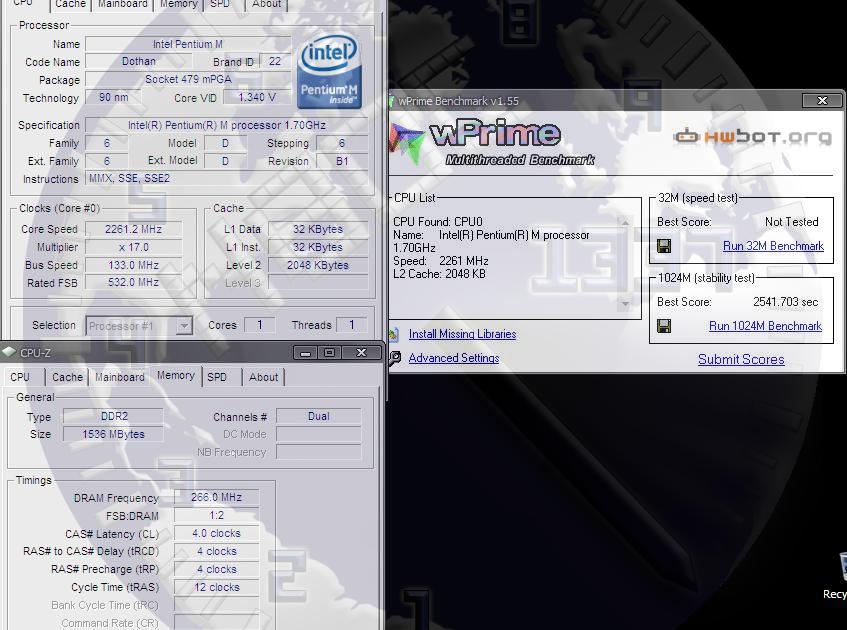Run the 32M Benchmark
The height and width of the screenshot is (630, 847).
click(x=773, y=246)
